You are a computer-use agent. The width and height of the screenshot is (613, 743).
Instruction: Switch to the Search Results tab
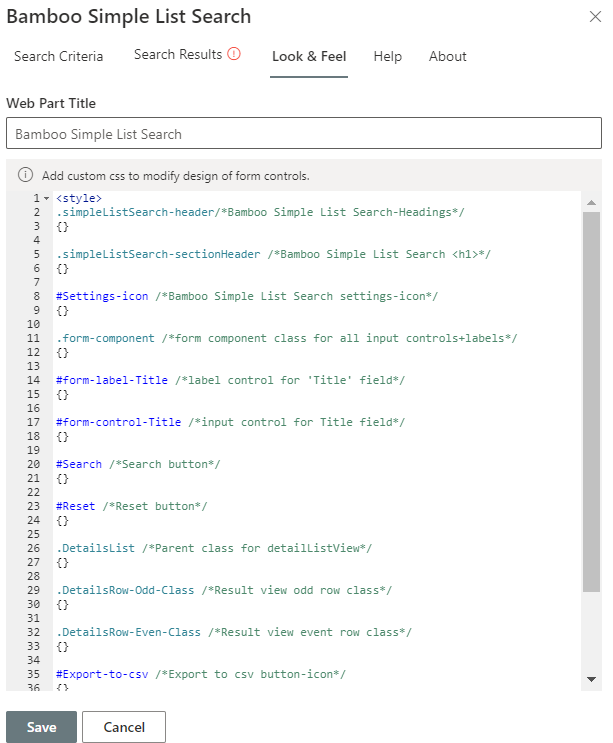178,54
